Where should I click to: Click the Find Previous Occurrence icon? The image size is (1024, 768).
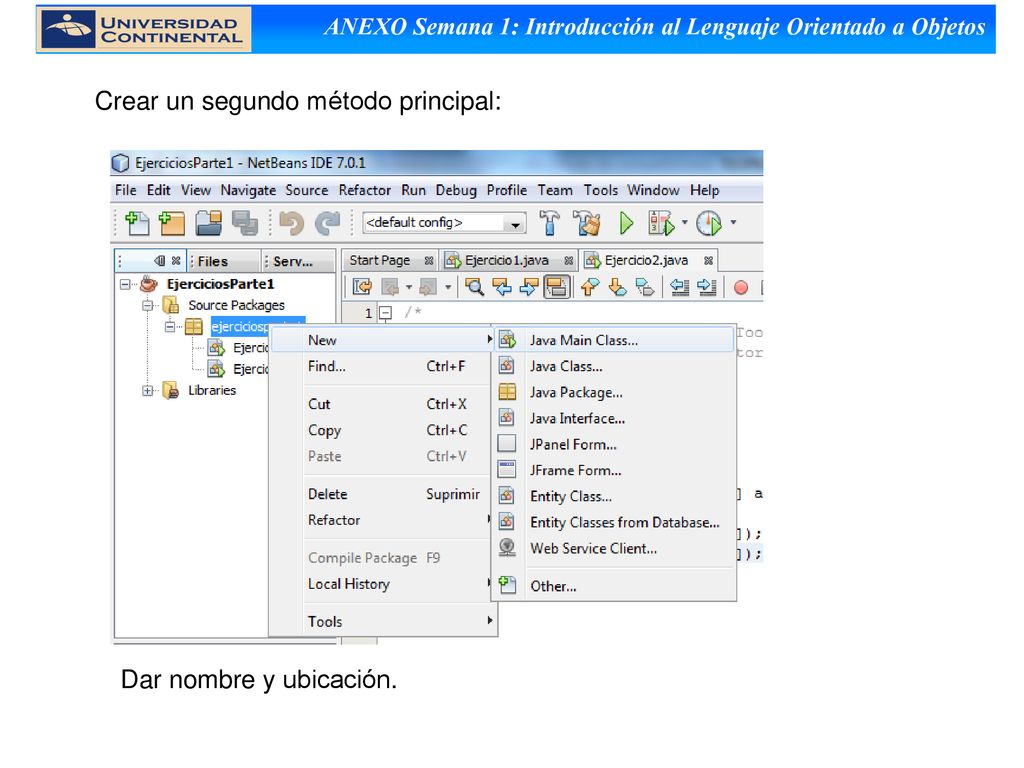pos(502,287)
